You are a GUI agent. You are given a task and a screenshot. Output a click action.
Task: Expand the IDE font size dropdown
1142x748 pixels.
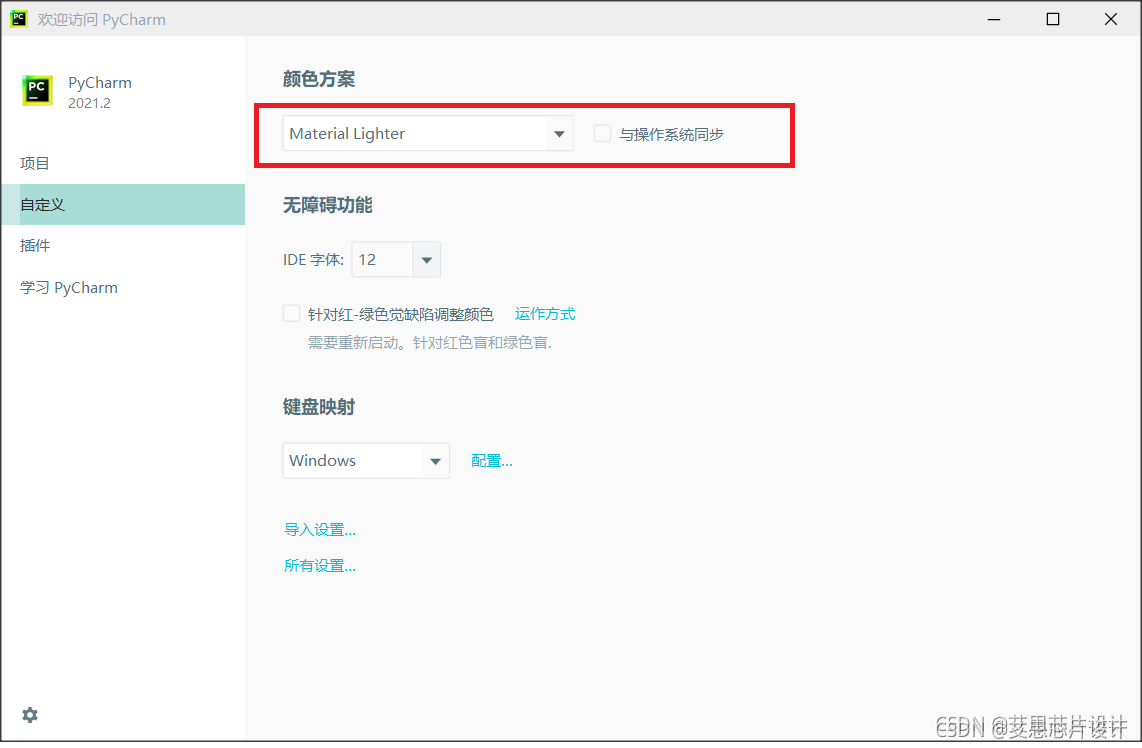click(x=395, y=261)
